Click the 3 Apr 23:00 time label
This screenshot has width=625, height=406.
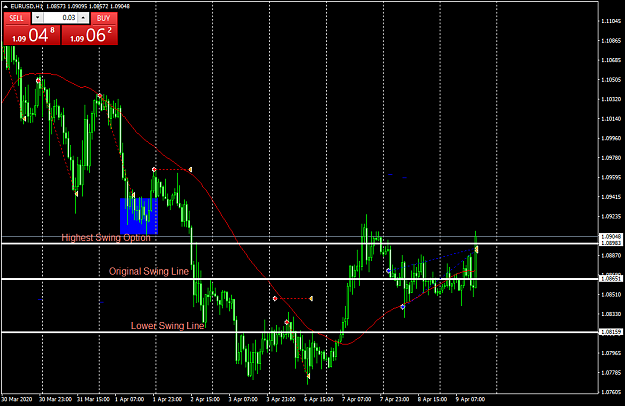(x=281, y=399)
